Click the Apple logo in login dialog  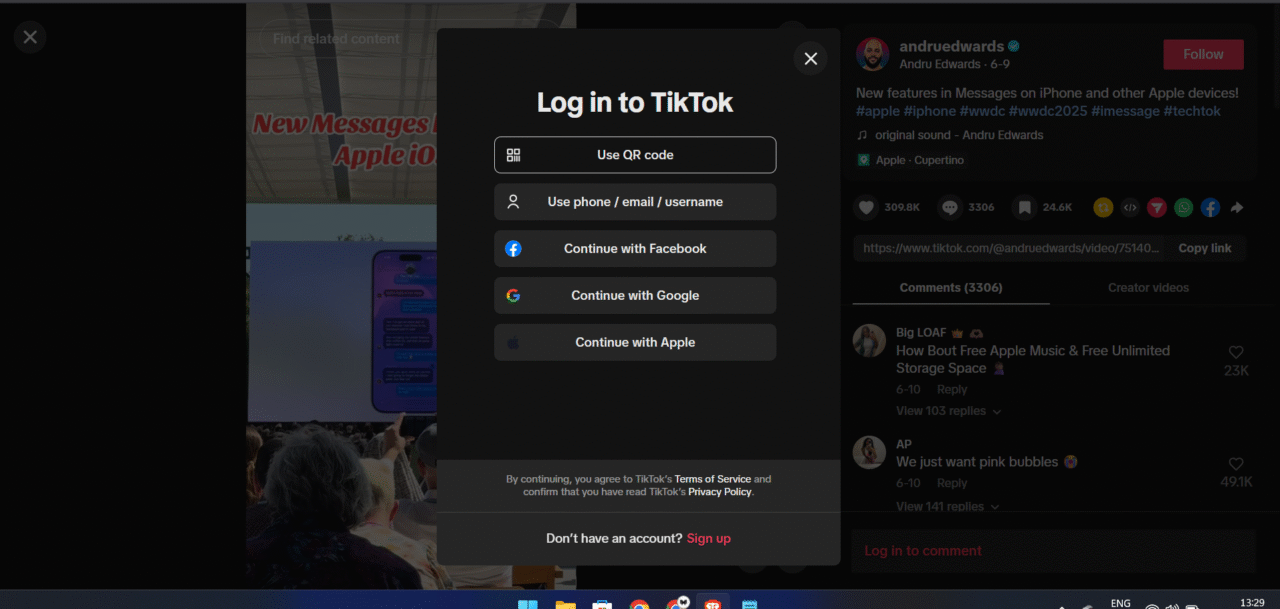point(513,342)
